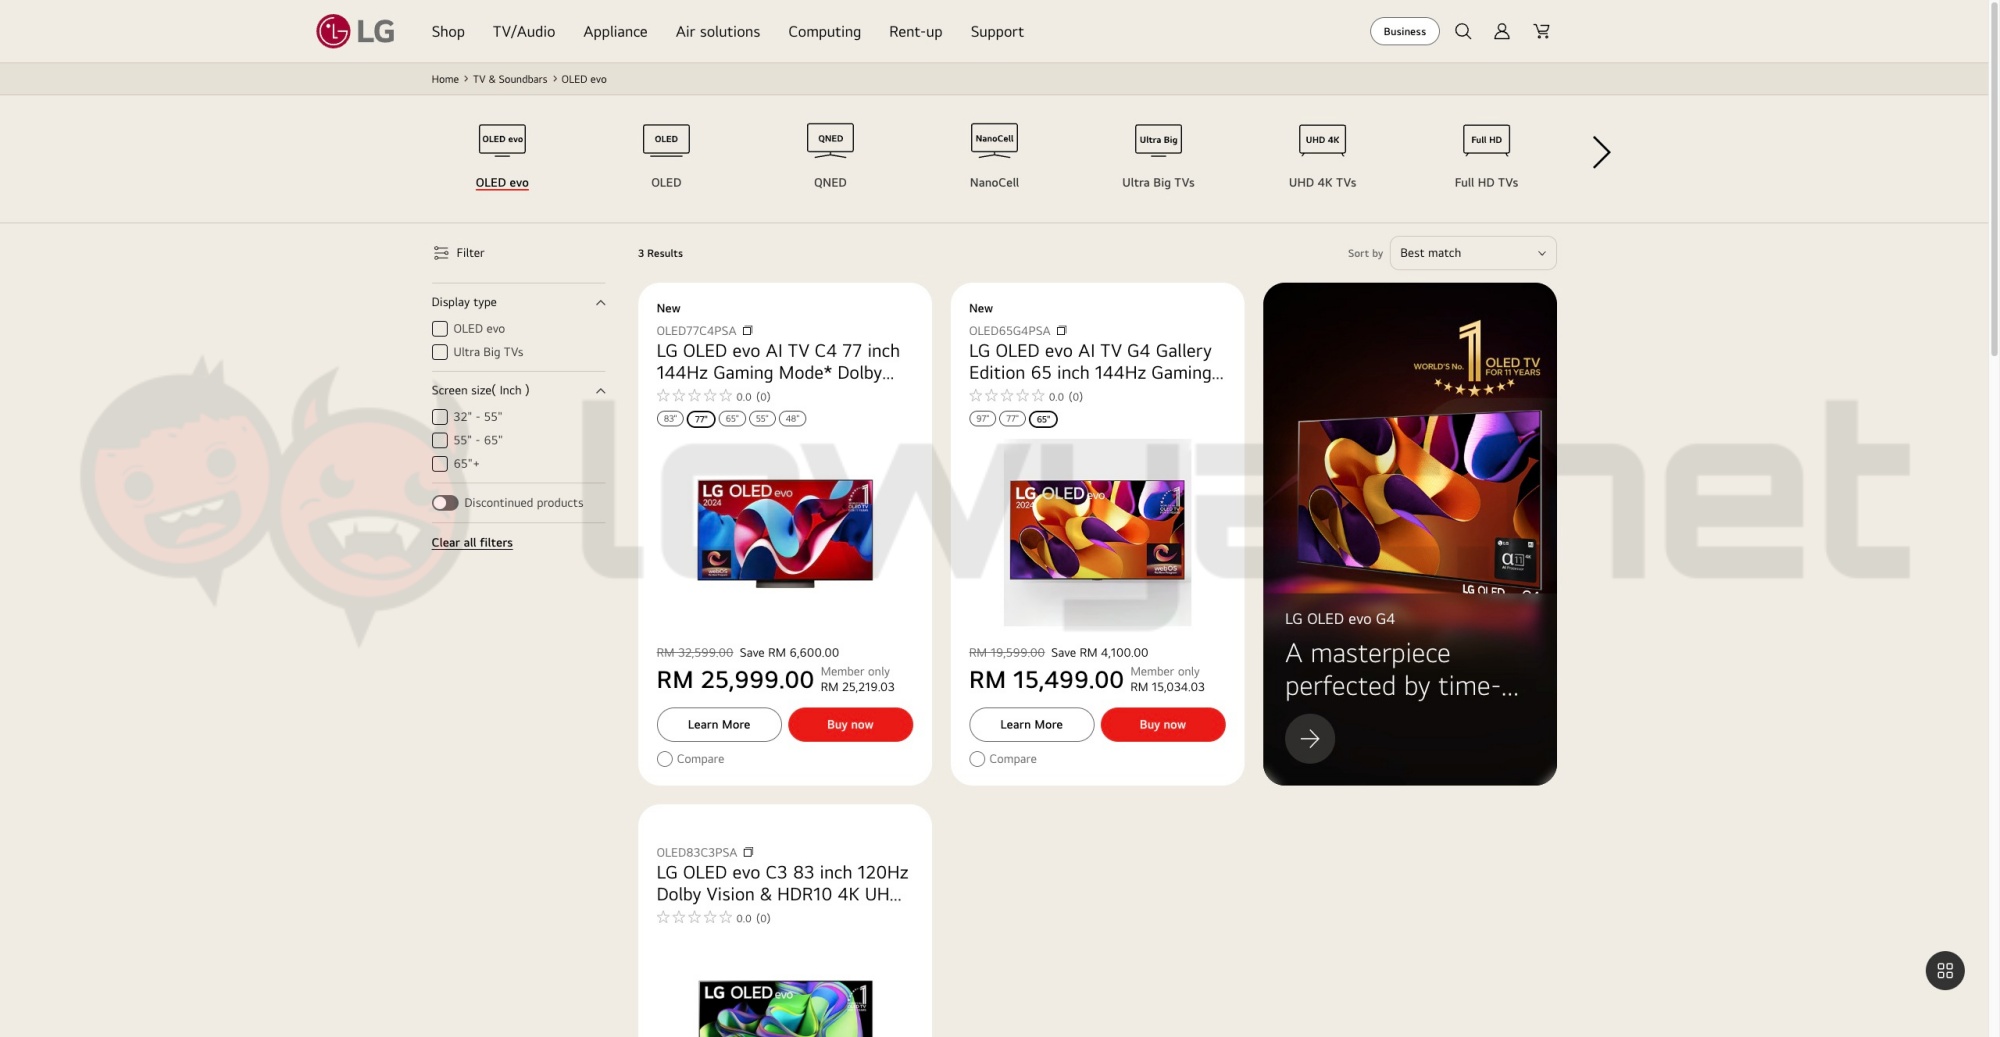Click Learn More for the G4 65 inch TV
Screen dimensions: 2000x1037
(1031, 725)
